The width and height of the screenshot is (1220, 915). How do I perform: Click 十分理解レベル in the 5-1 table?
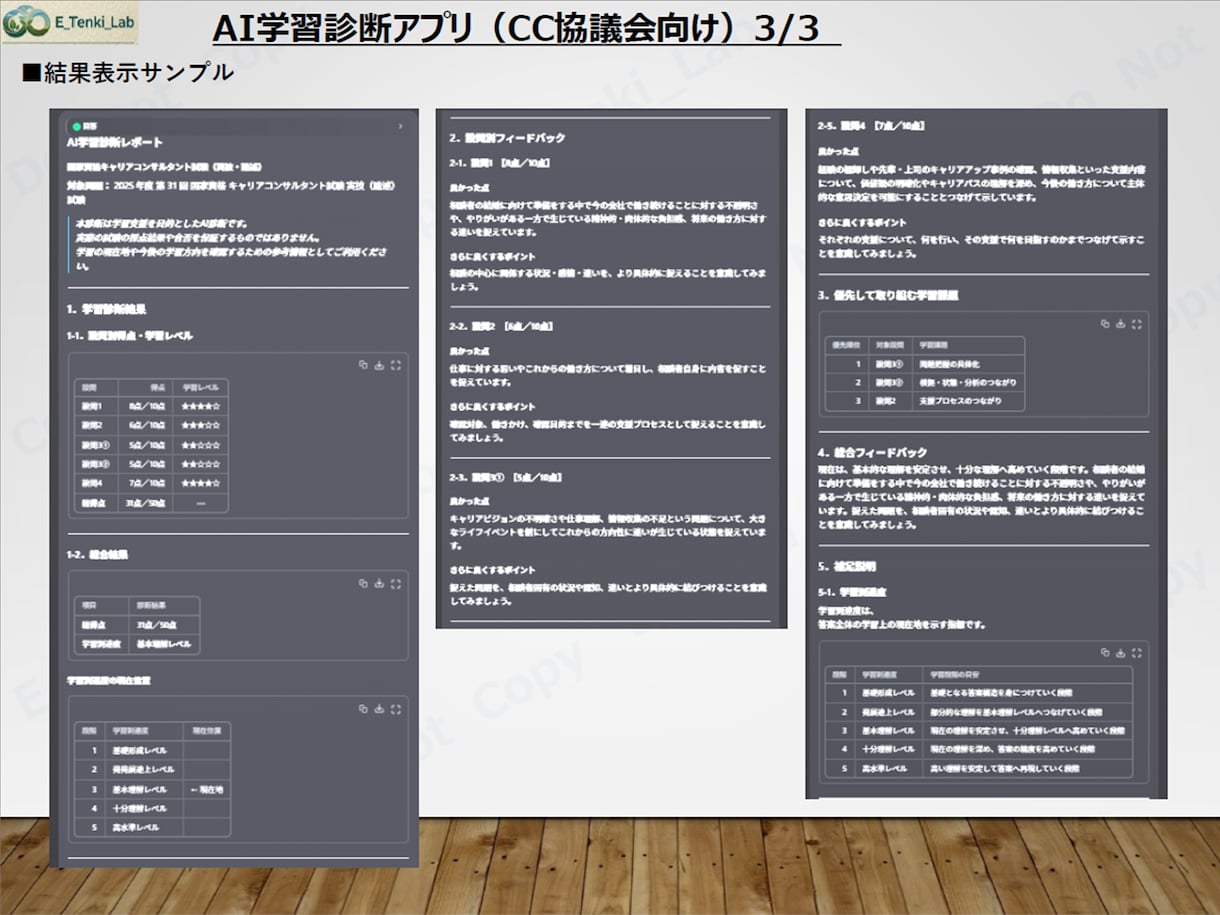pyautogui.click(x=888, y=749)
